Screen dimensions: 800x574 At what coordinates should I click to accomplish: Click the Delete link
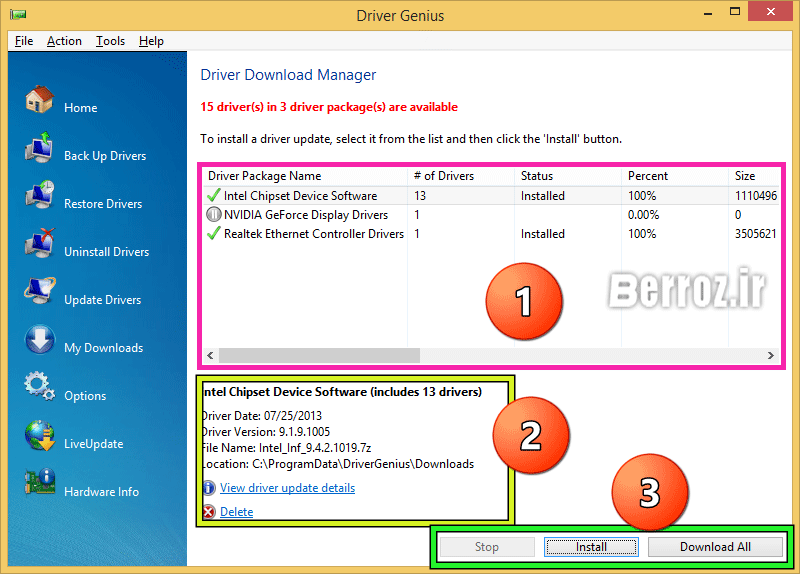tap(236, 512)
